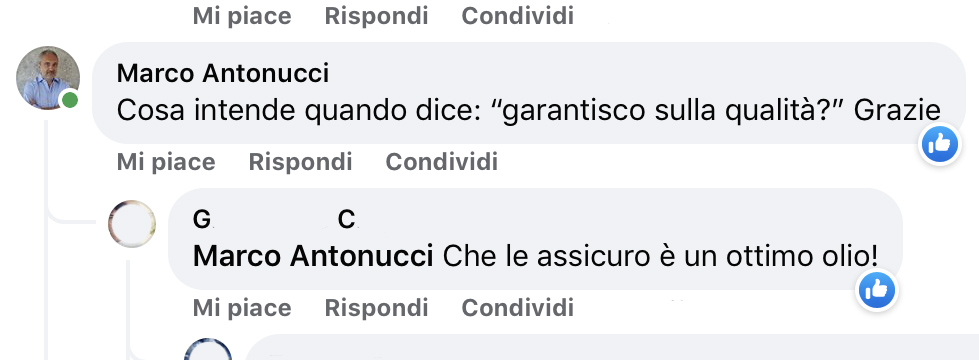
Task: Click the thumbs-up reaction on the 'ottimo olio' reply
Action: tap(877, 290)
